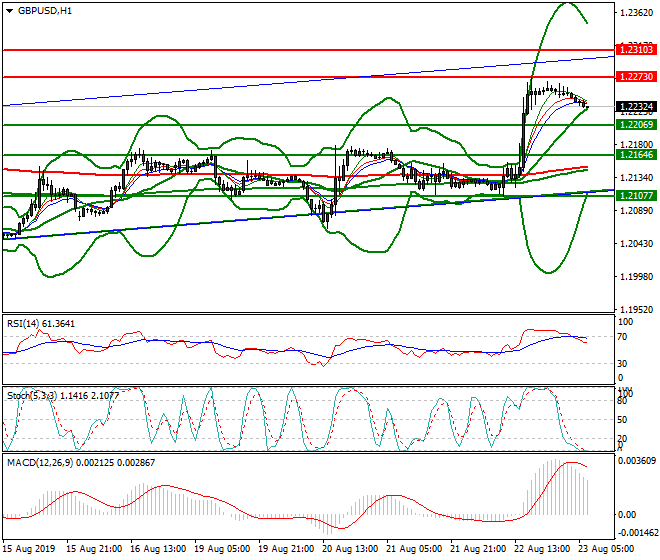Click the 1.19520 price scale value
The width and height of the screenshot is (660, 560).
click(x=637, y=309)
